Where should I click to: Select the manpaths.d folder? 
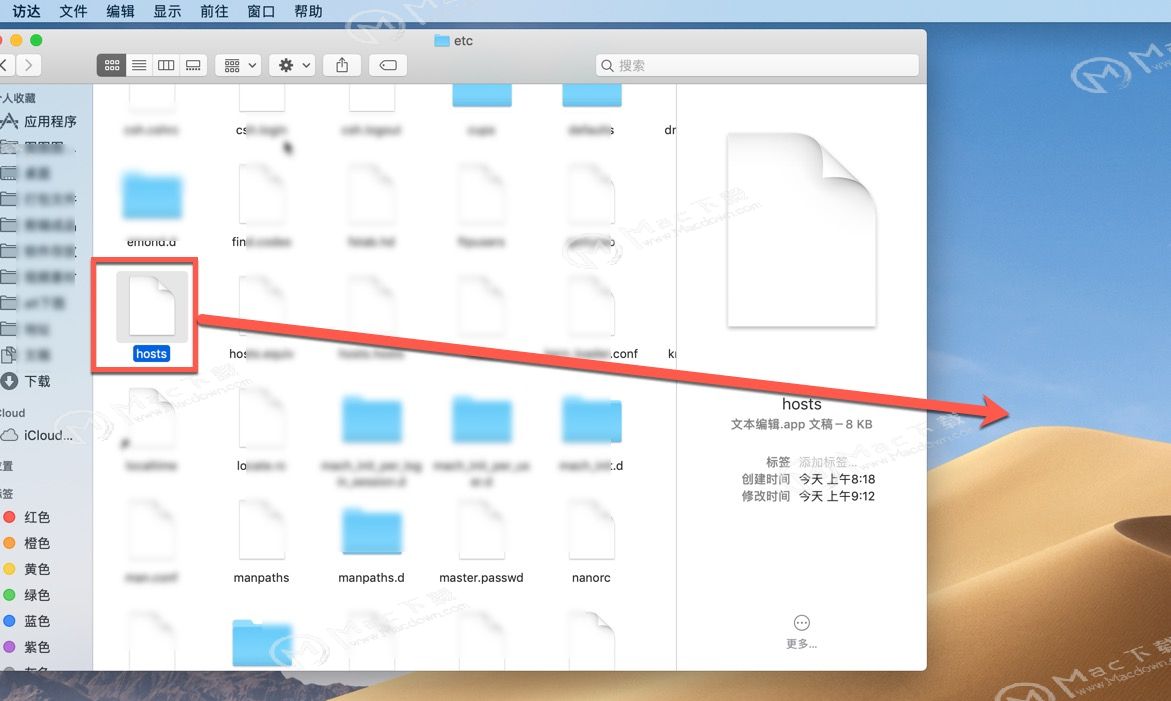click(x=371, y=532)
